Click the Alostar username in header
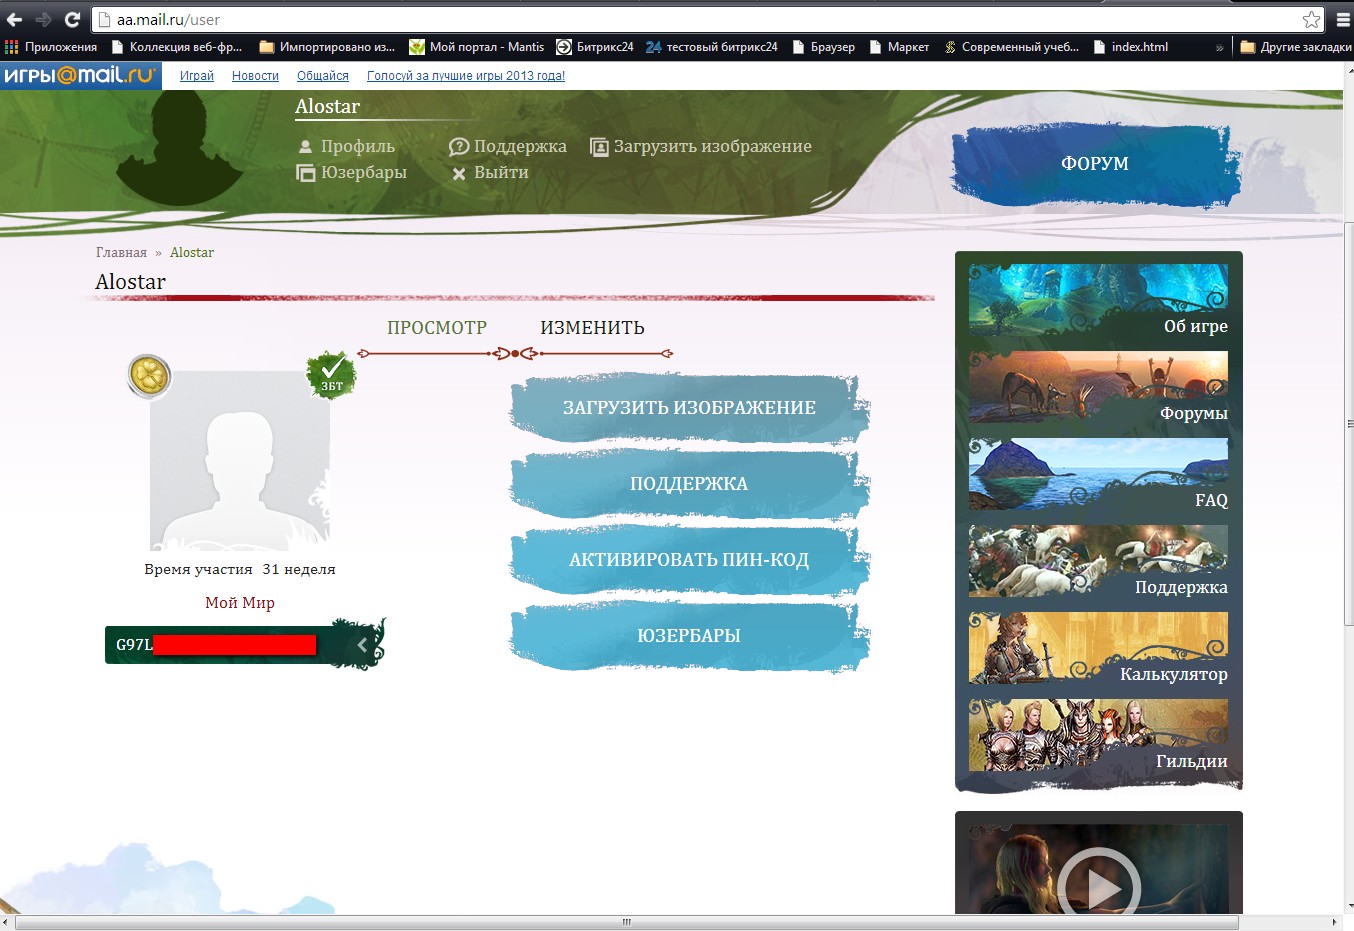Image resolution: width=1354 pixels, height=931 pixels. pyautogui.click(x=327, y=107)
